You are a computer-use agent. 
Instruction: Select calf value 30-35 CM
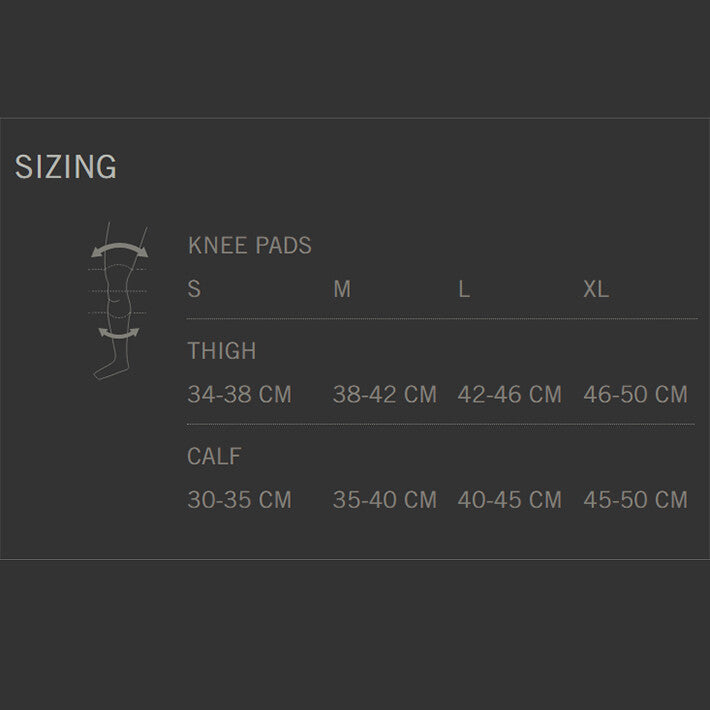coord(239,499)
